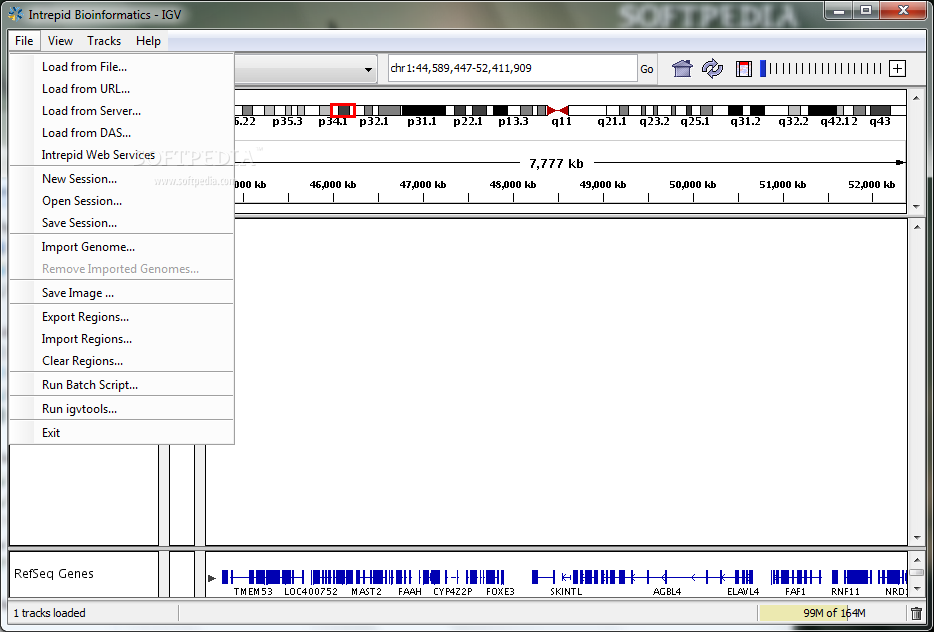Click cytoband p31.1 on the ideogram

tap(422, 110)
